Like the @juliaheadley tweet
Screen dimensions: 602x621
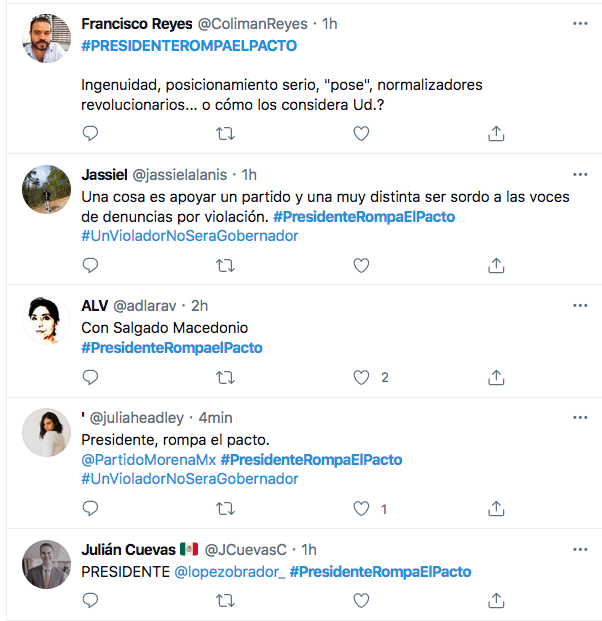pyautogui.click(x=362, y=509)
